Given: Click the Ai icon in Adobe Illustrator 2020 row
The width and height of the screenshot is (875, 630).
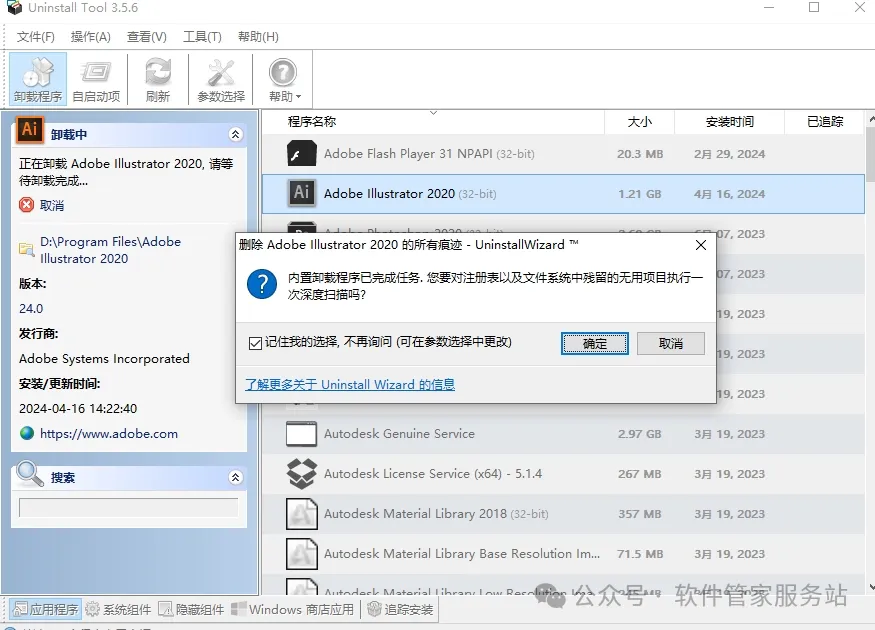Looking at the screenshot, I should point(301,193).
